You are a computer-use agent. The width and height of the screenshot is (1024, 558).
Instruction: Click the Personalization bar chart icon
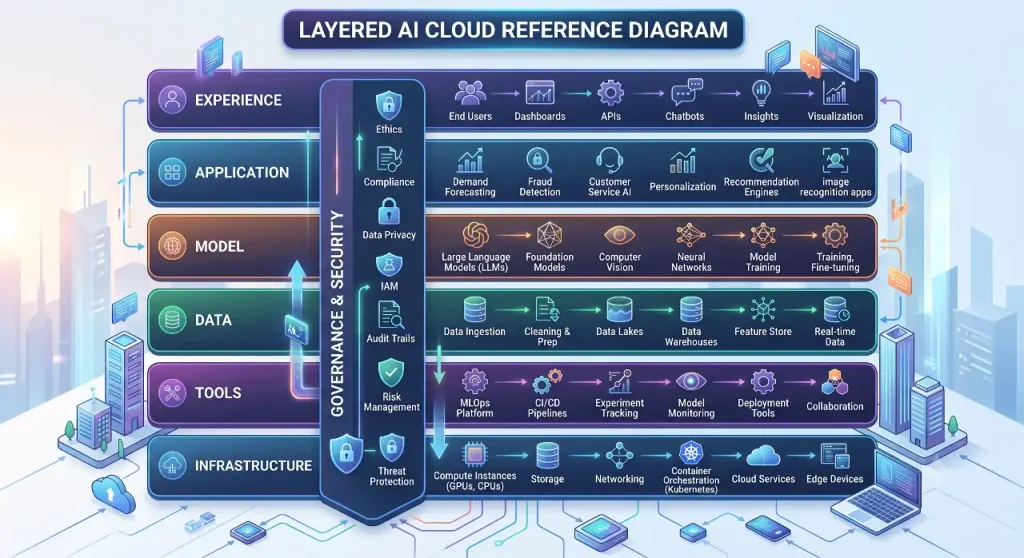682,162
